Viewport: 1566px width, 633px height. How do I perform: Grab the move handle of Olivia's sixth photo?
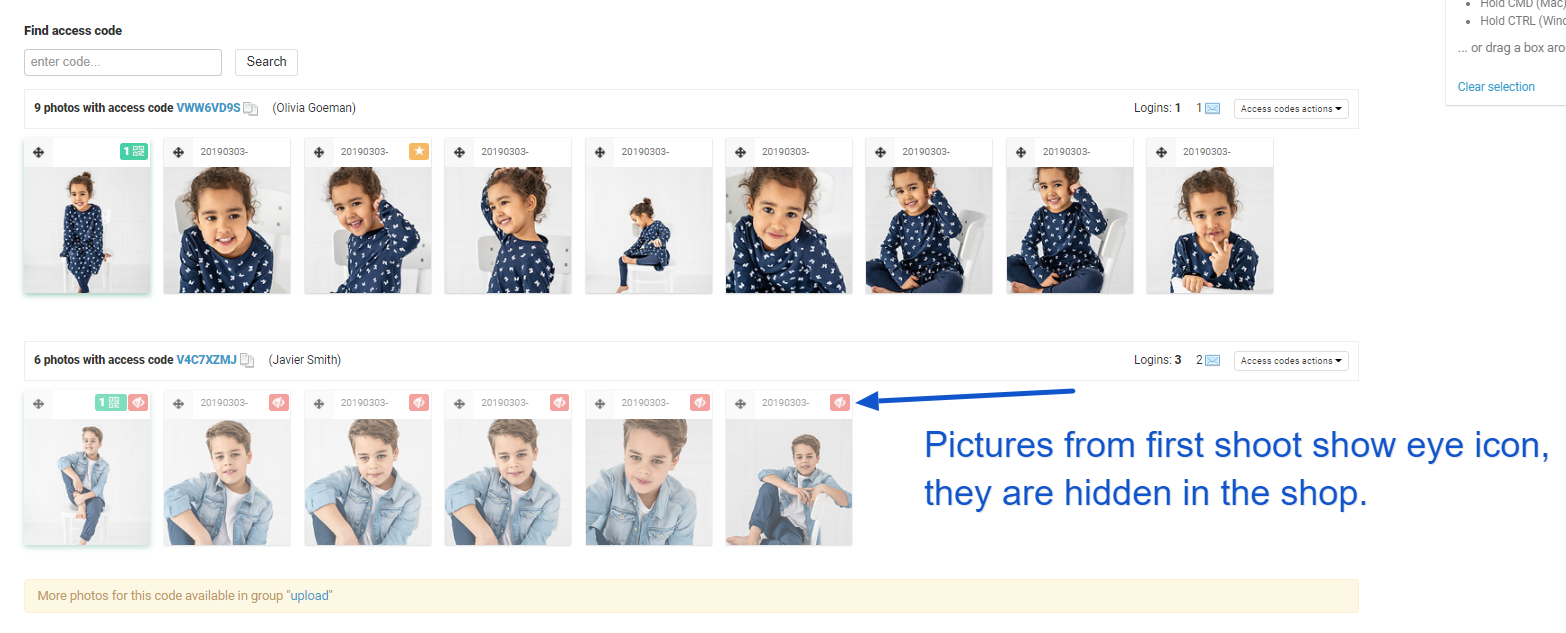740,152
